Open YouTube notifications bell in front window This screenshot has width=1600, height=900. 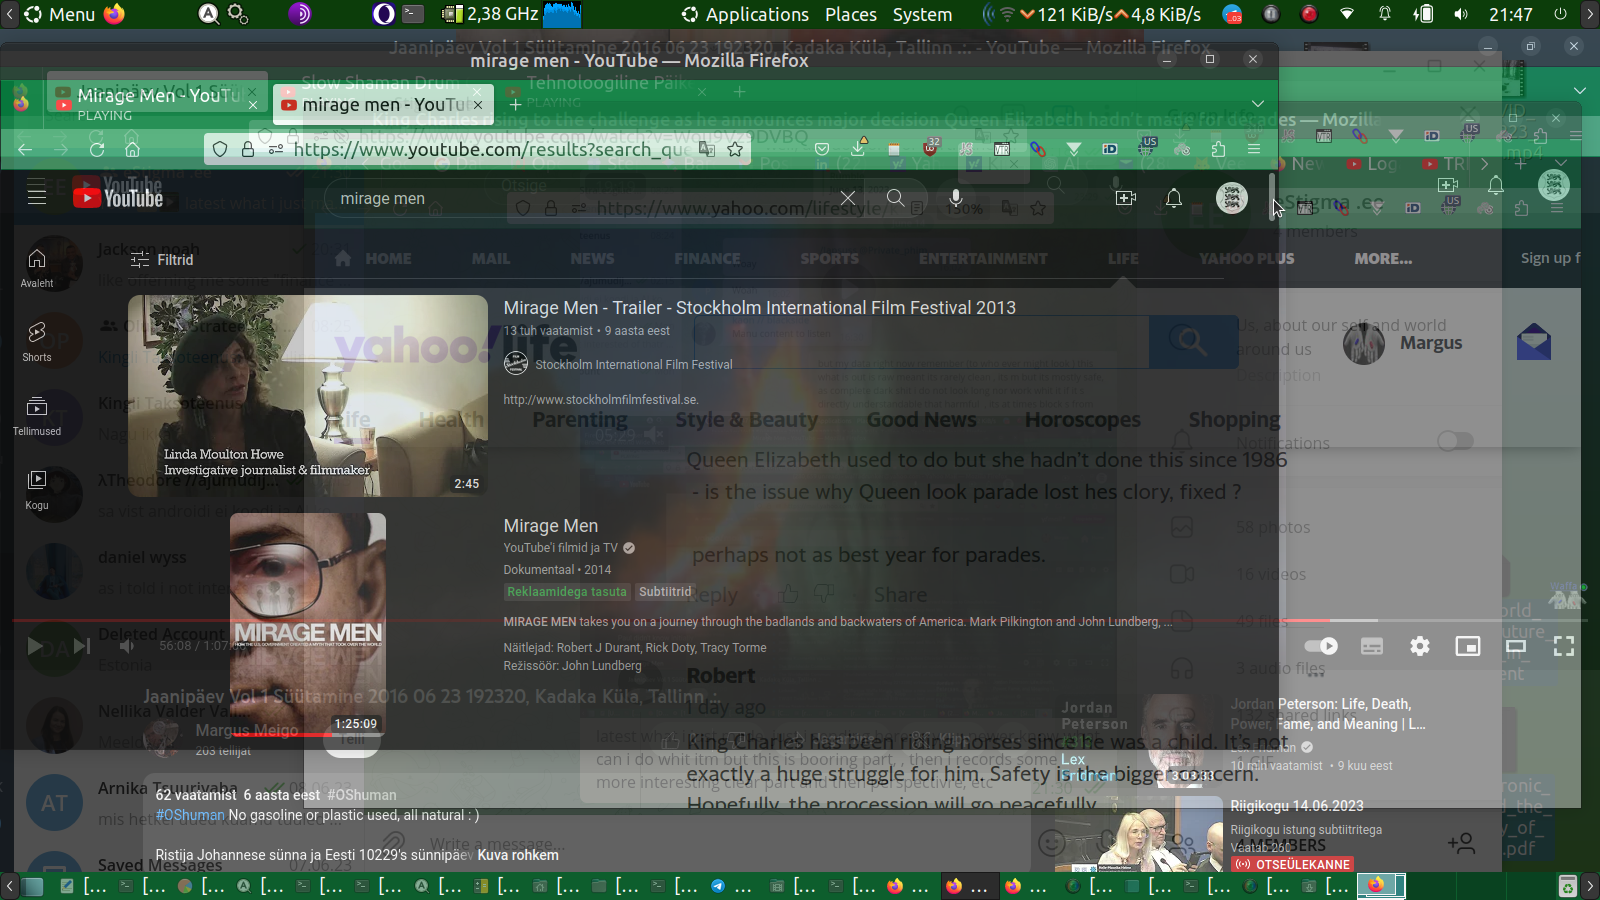[1174, 198]
